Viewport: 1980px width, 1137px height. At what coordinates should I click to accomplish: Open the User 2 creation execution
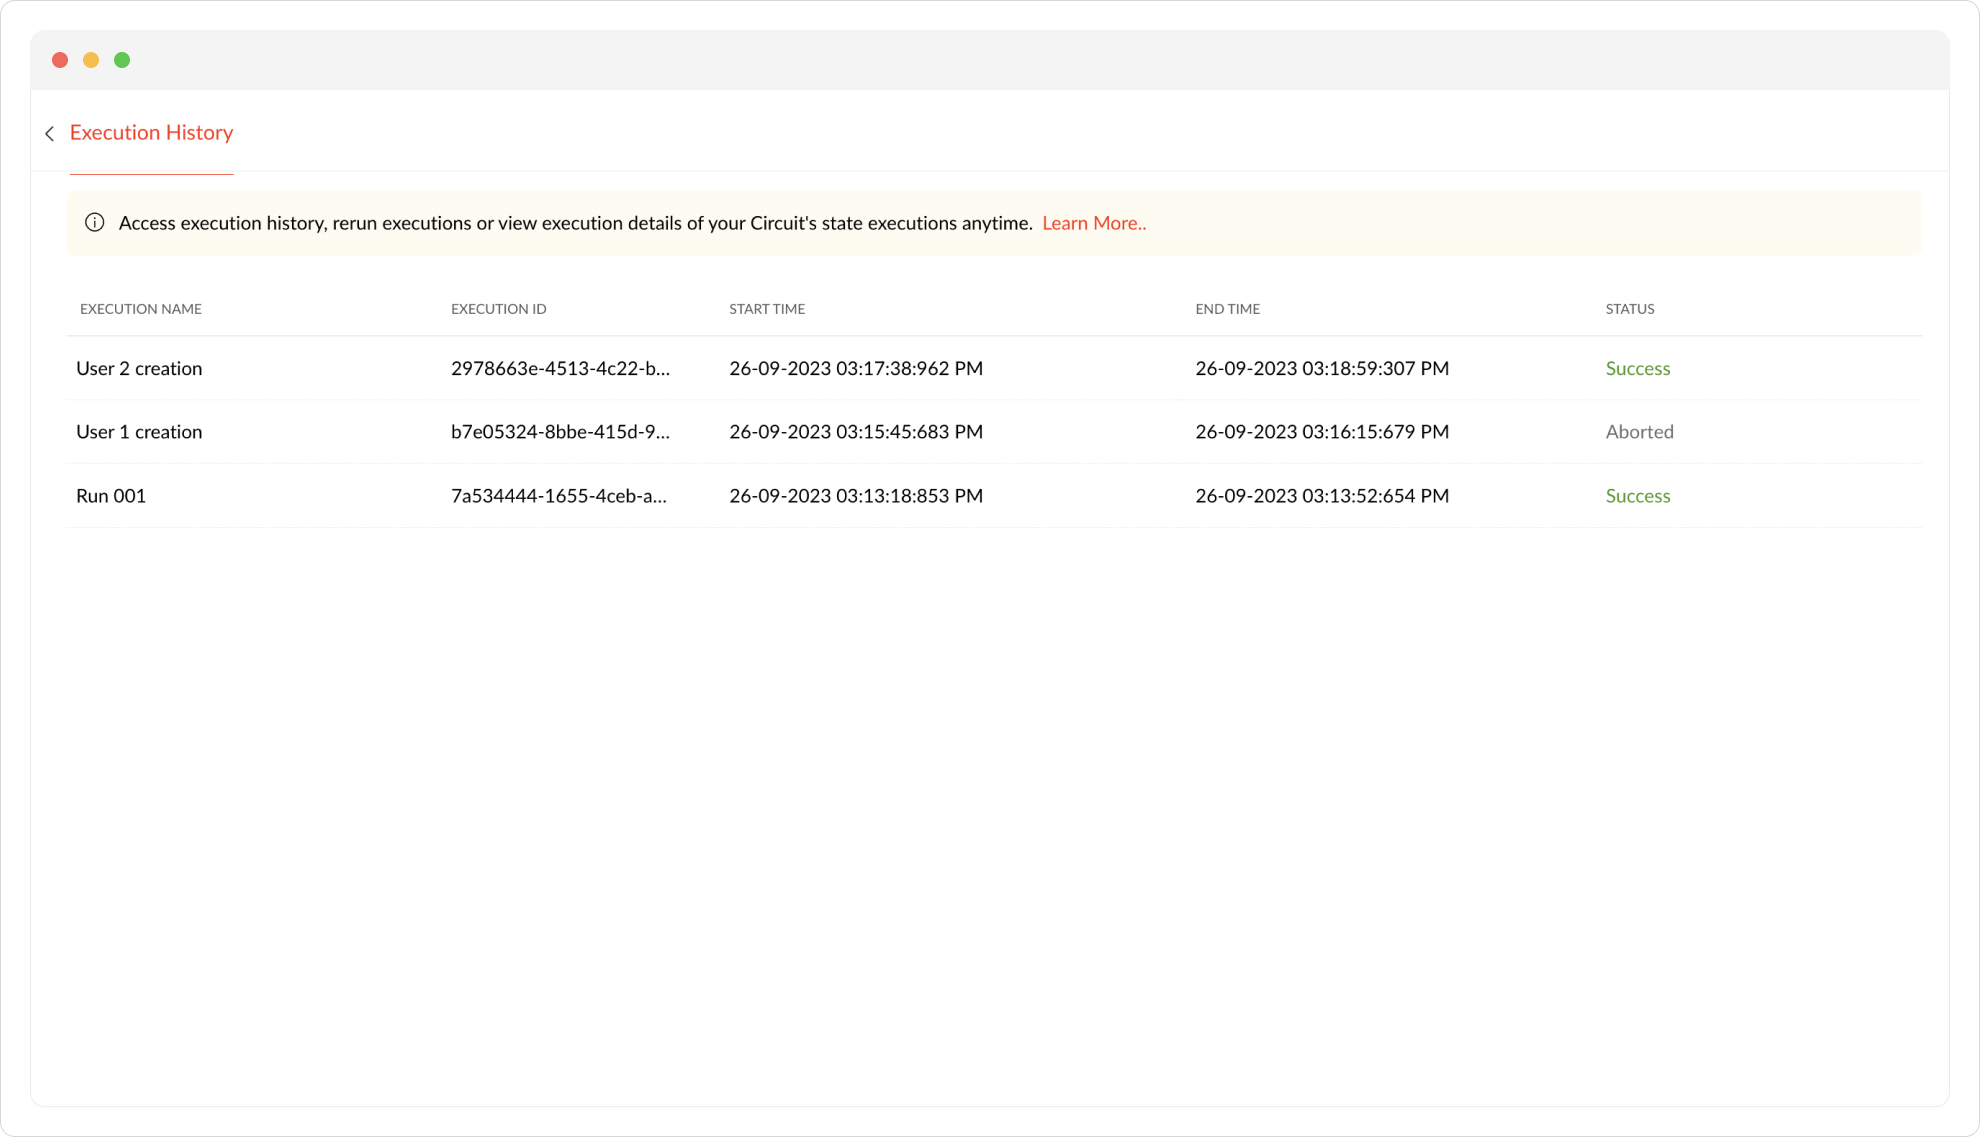pos(139,368)
